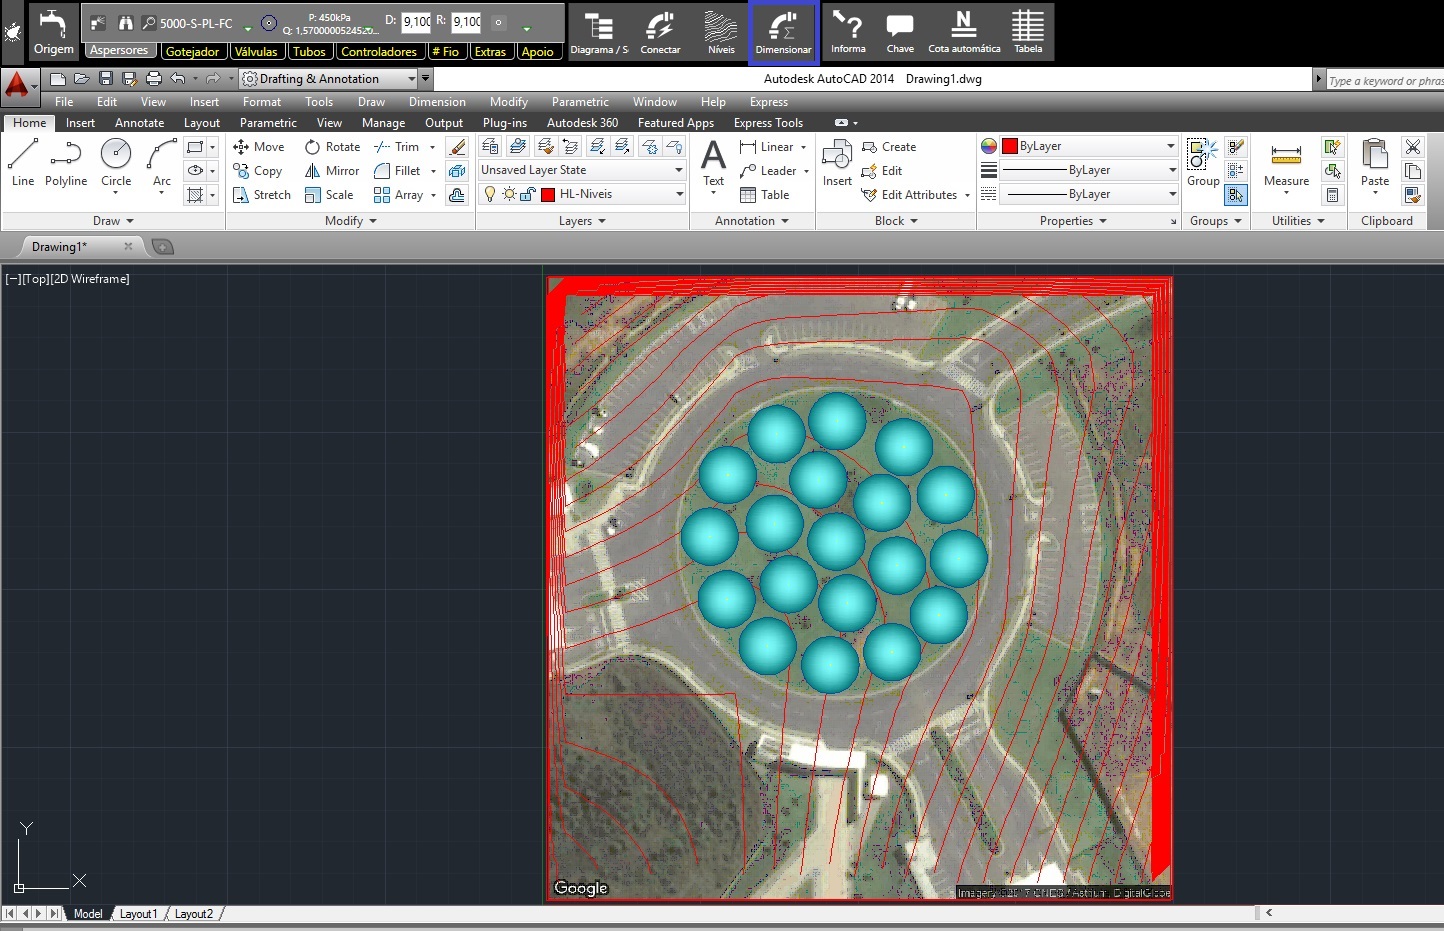Expand the Annotation panel
The height and width of the screenshot is (931, 1444).
(x=752, y=221)
